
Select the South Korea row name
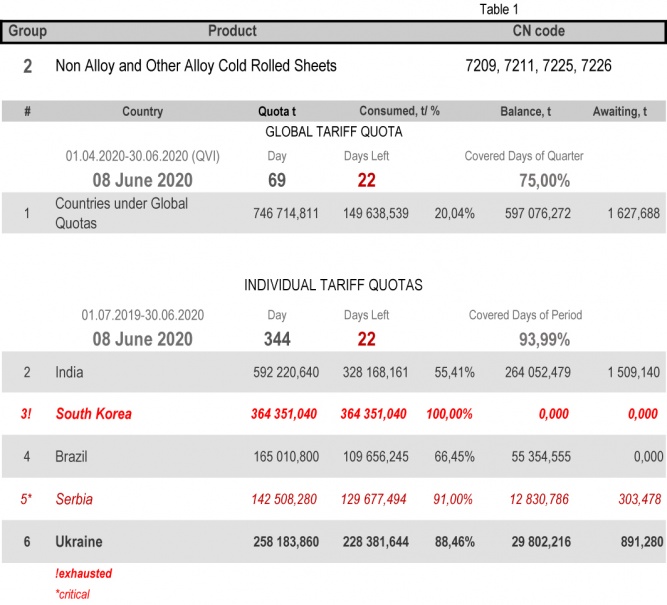pyautogui.click(x=93, y=413)
